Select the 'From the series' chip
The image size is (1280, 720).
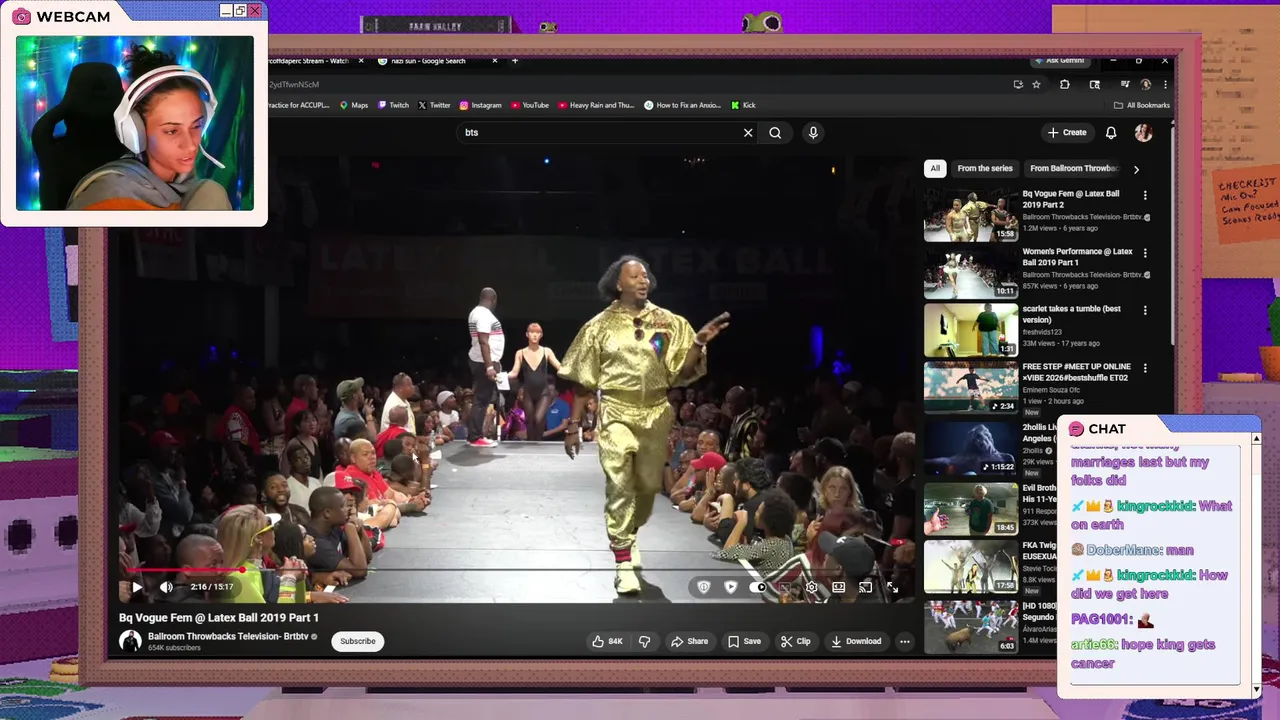(985, 168)
